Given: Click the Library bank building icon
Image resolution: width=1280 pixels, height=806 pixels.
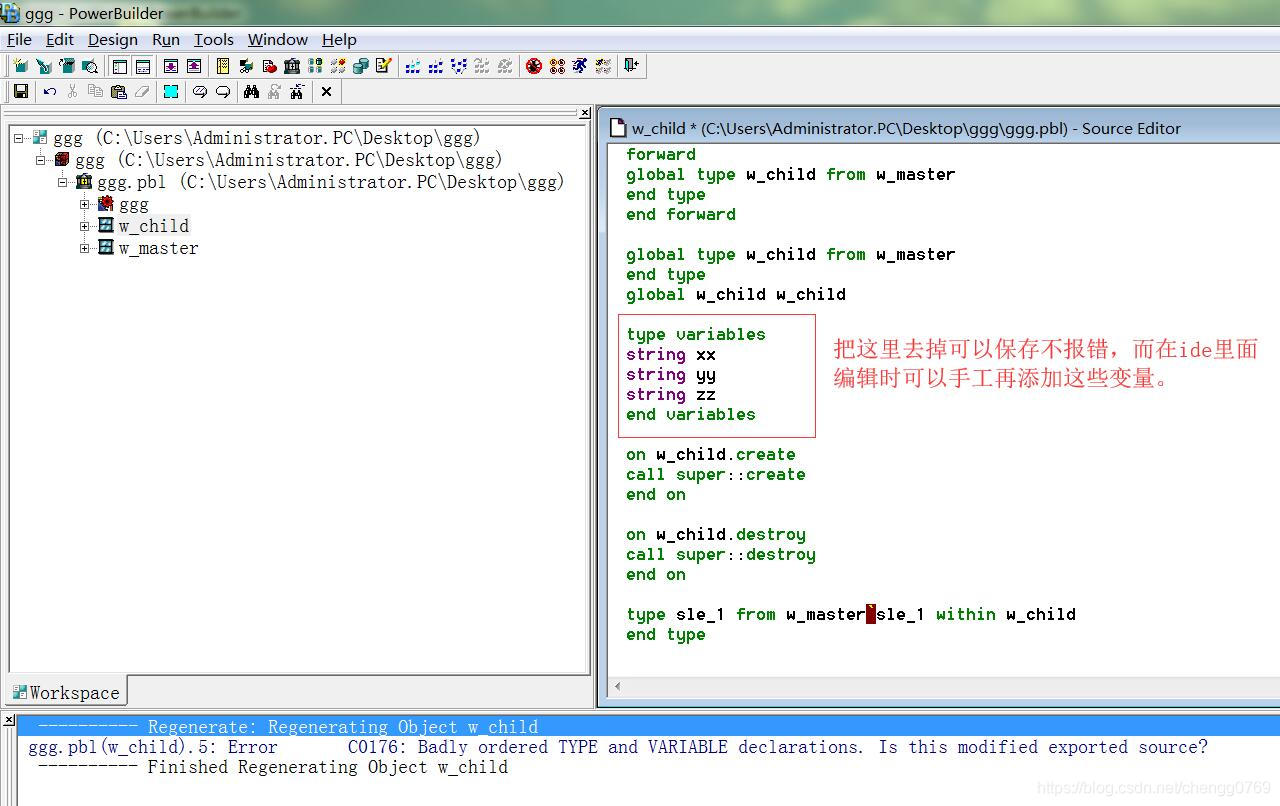Looking at the screenshot, I should point(292,66).
